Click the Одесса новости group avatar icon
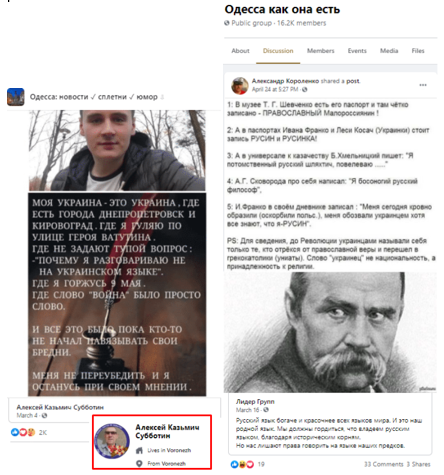Image resolution: width=444 pixels, height=475 pixels. click(16, 97)
